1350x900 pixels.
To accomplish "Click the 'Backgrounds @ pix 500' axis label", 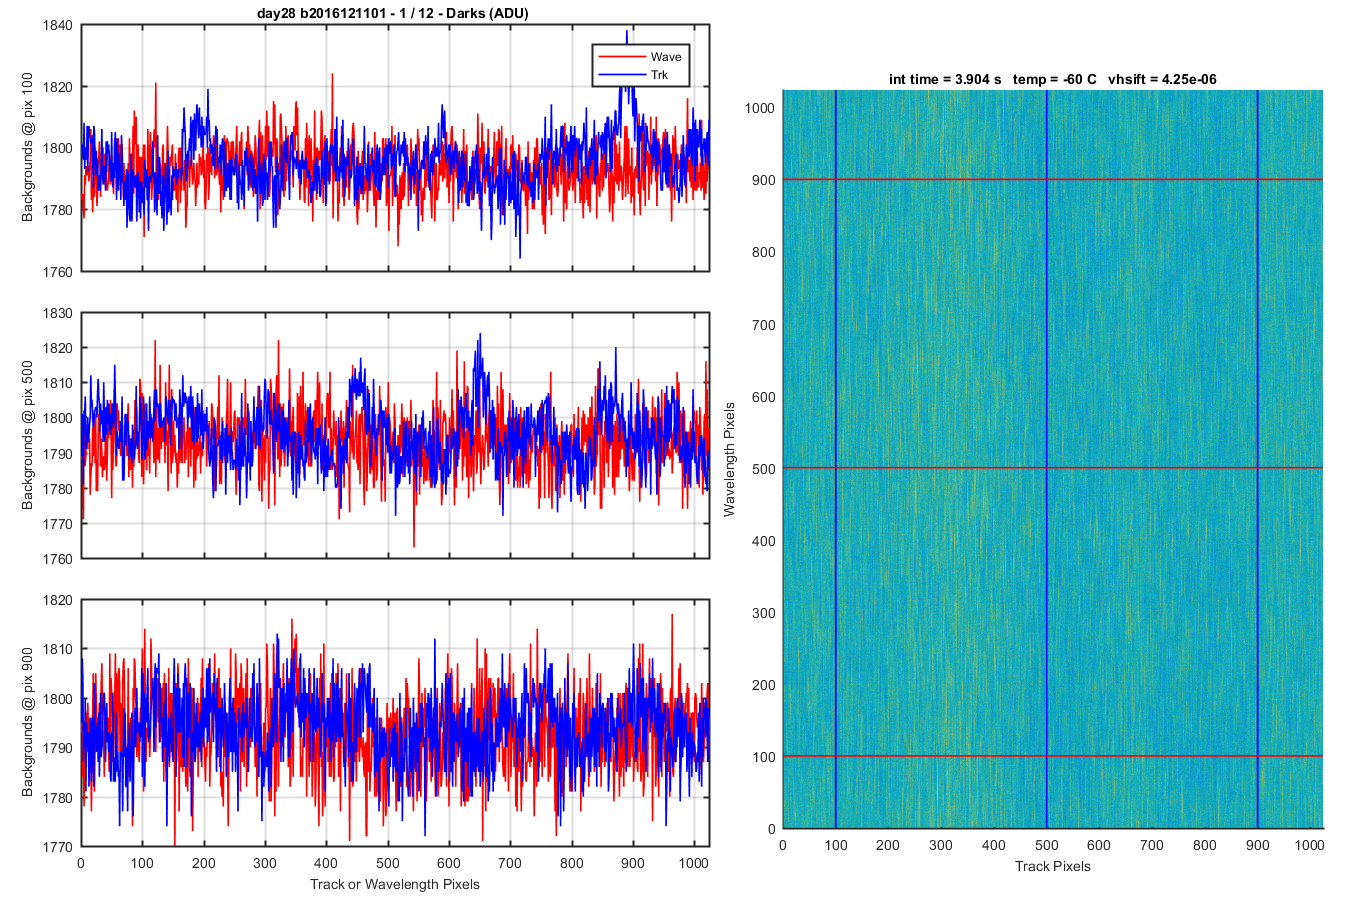I will (28, 435).
